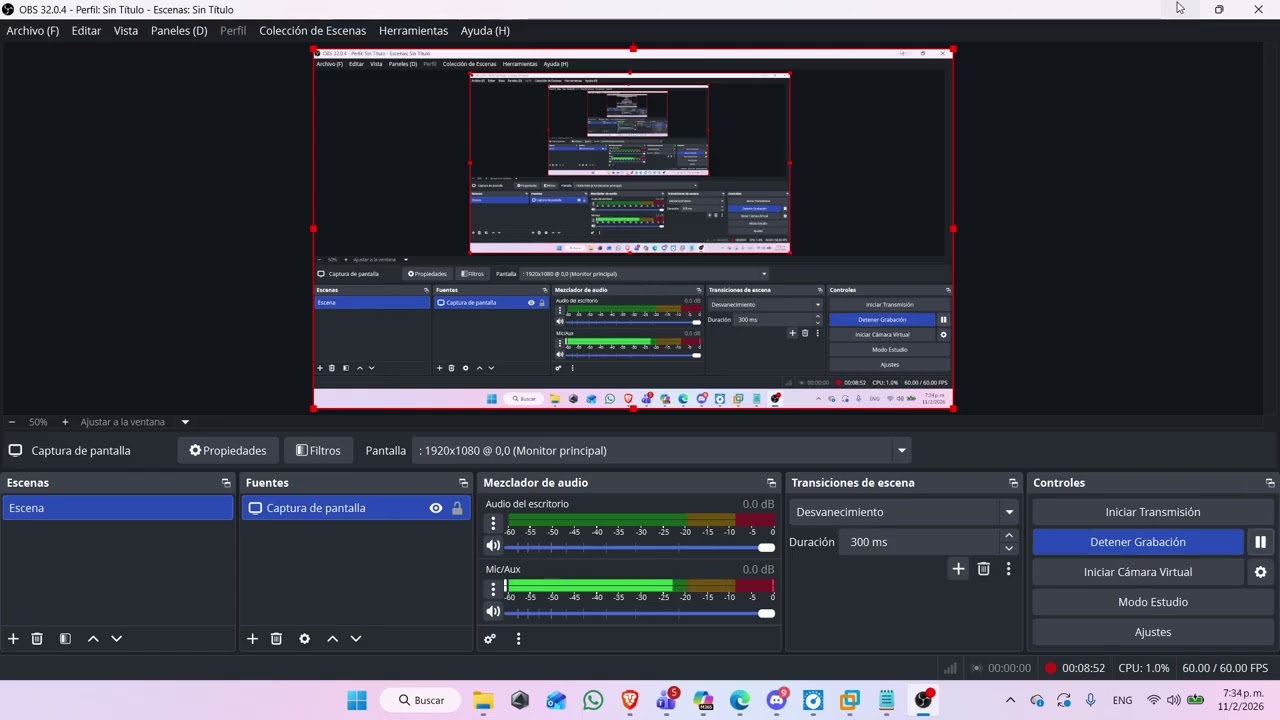This screenshot has width=1280, height=720.
Task: Open Desvanecimiento transition dropdown
Action: coord(904,512)
